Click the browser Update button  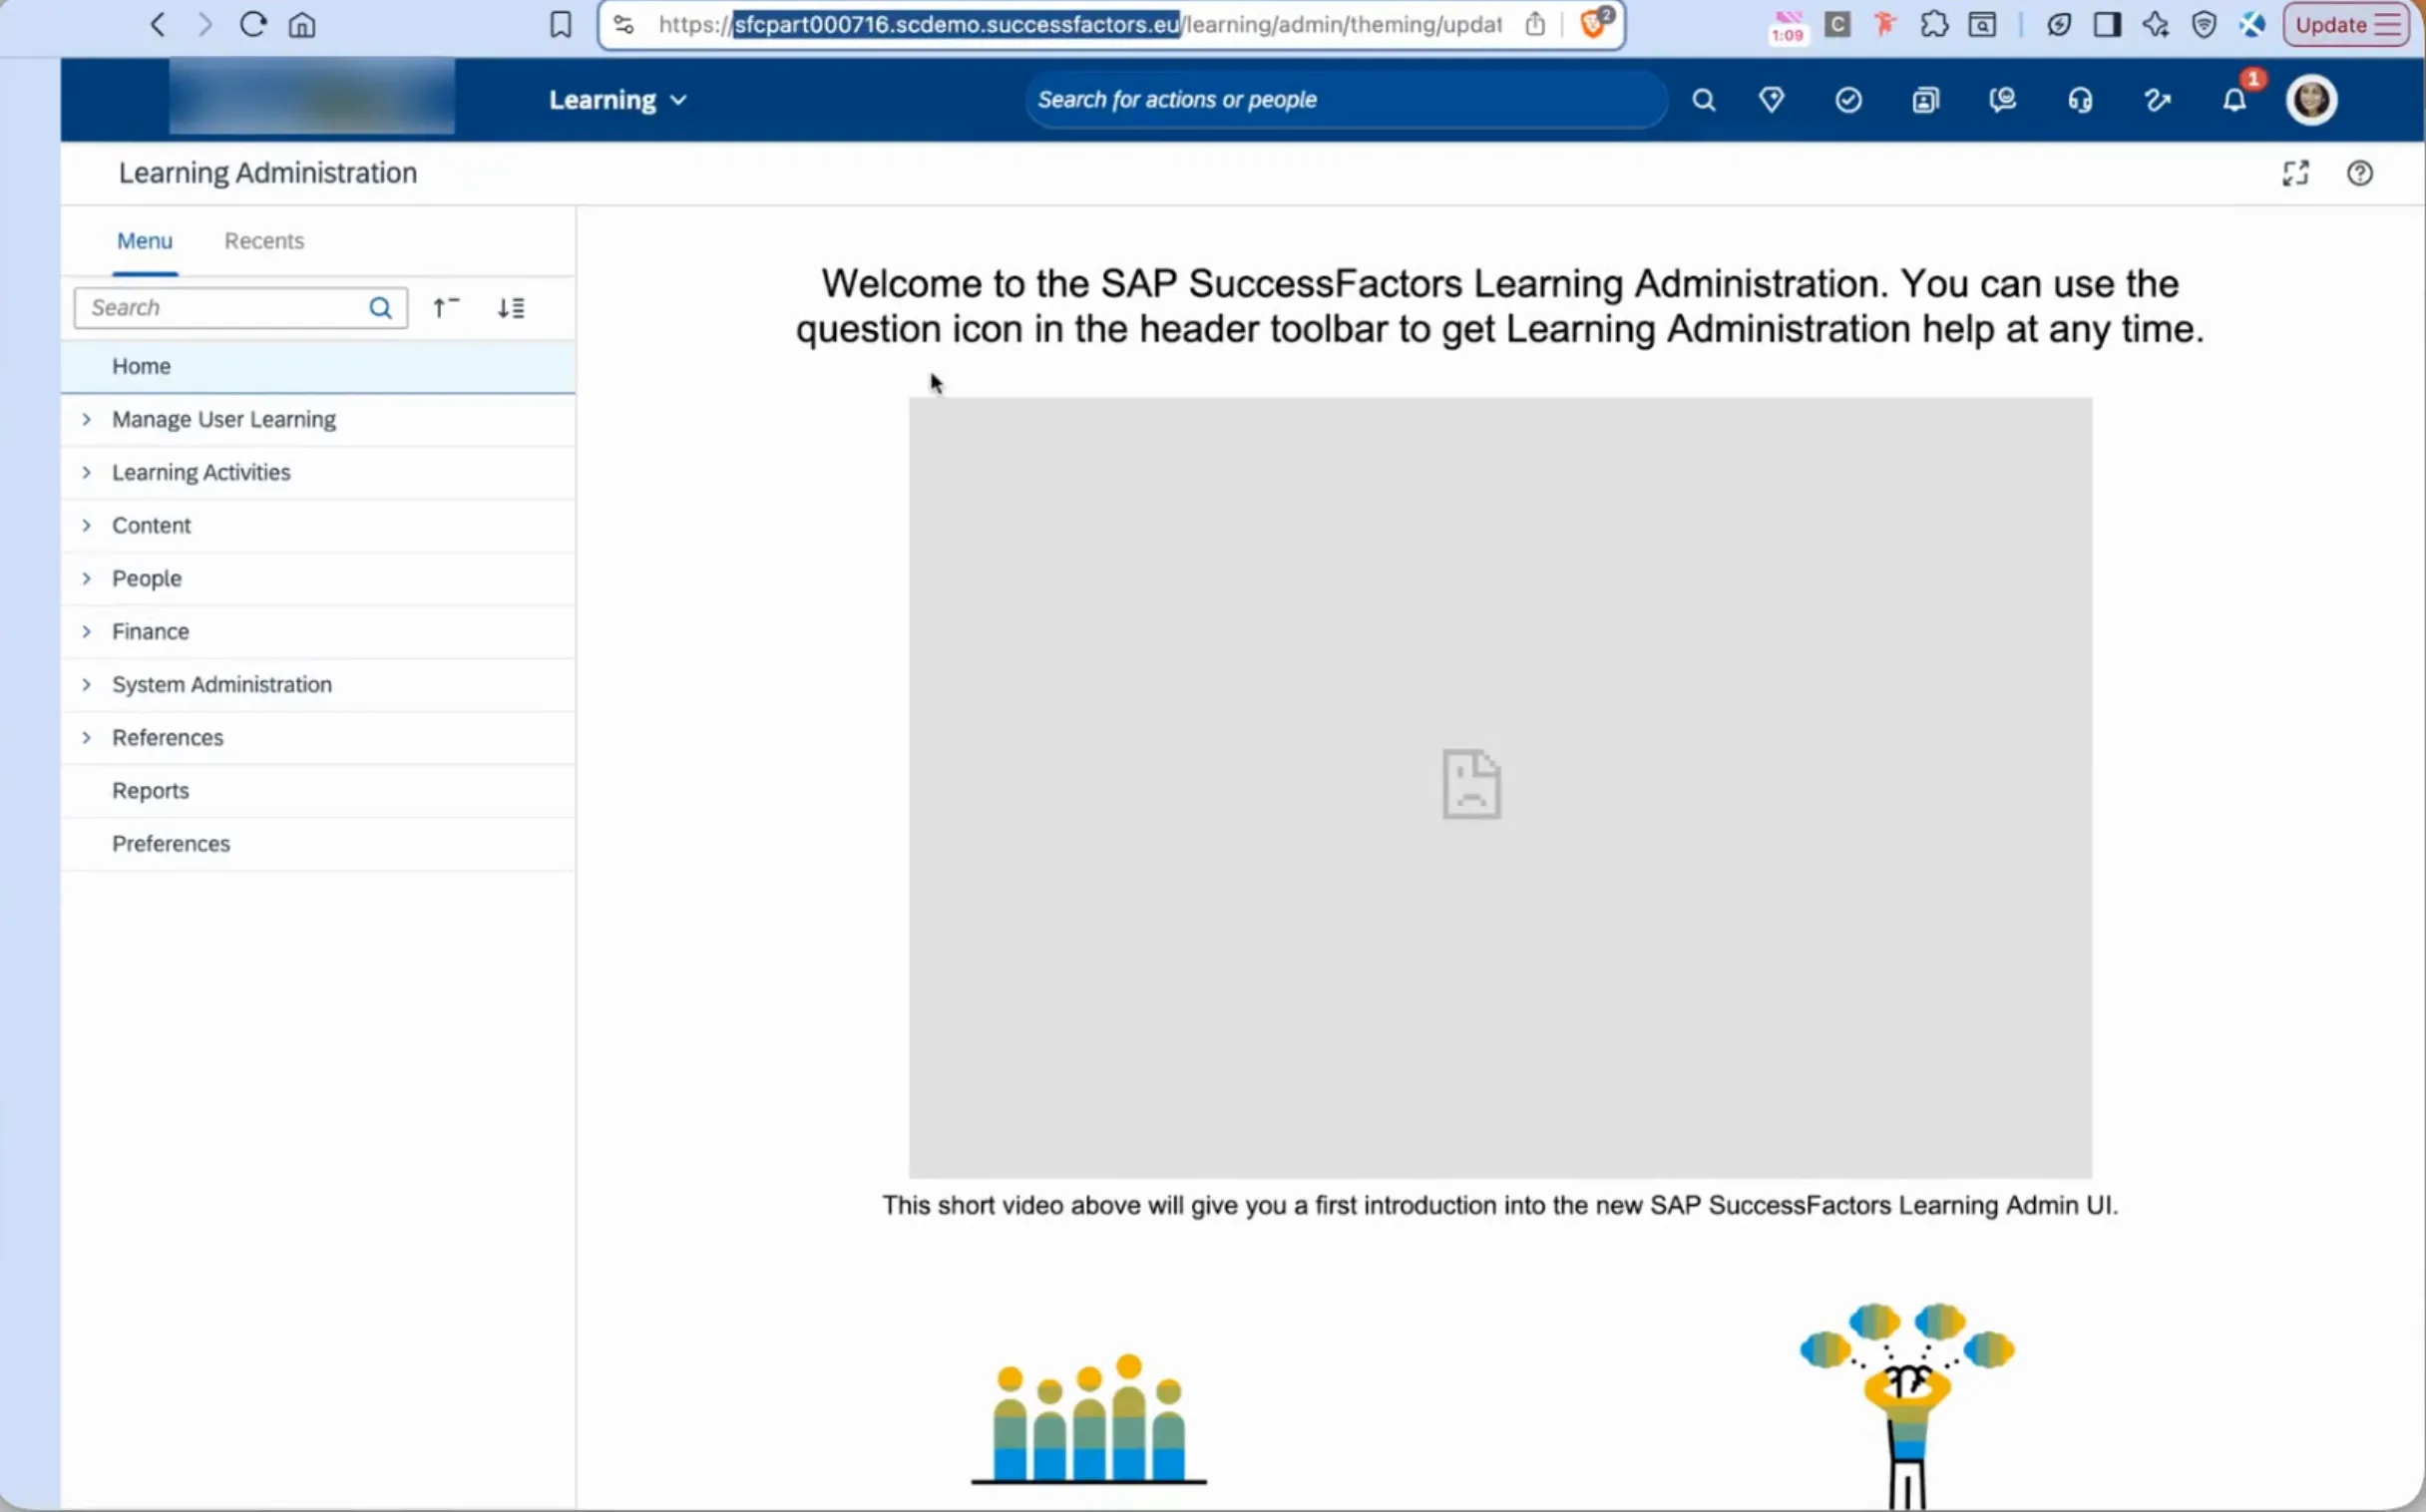coord(2346,24)
